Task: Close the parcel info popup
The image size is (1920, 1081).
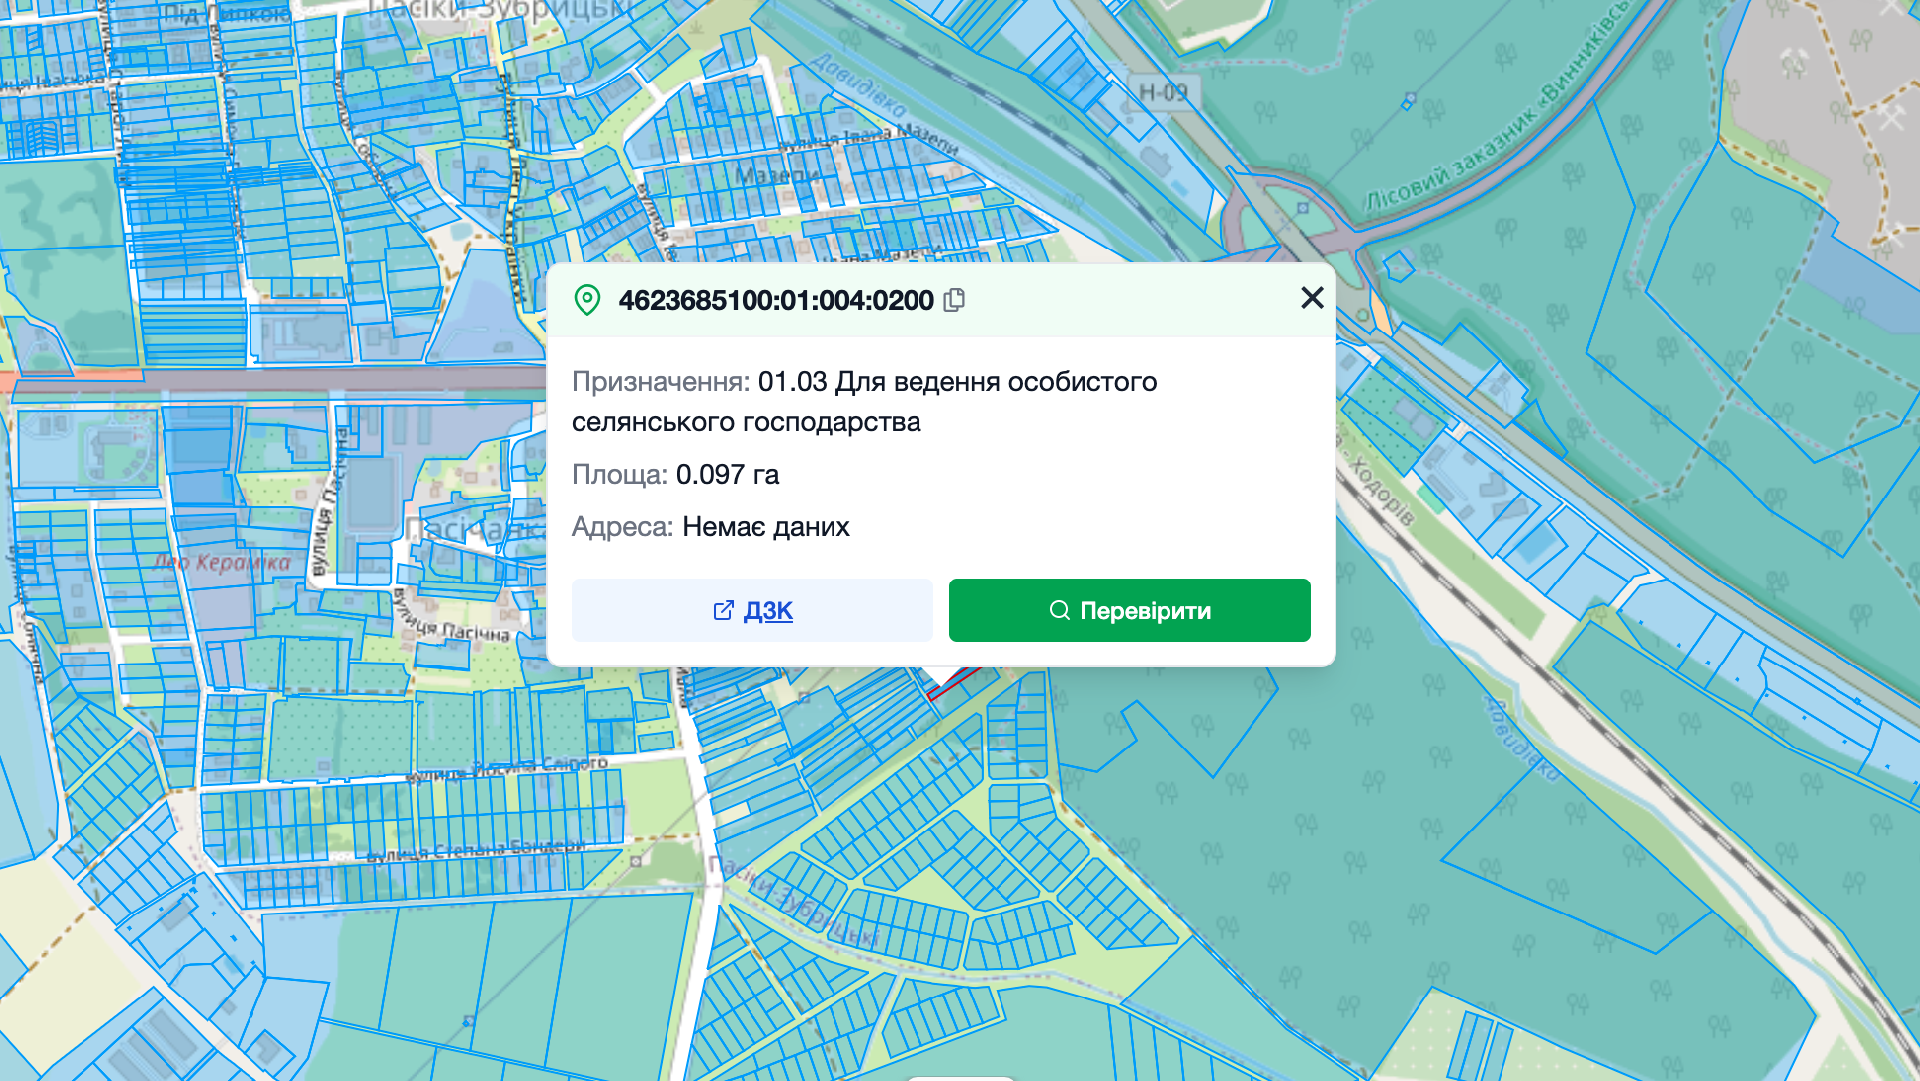Action: (x=1312, y=298)
